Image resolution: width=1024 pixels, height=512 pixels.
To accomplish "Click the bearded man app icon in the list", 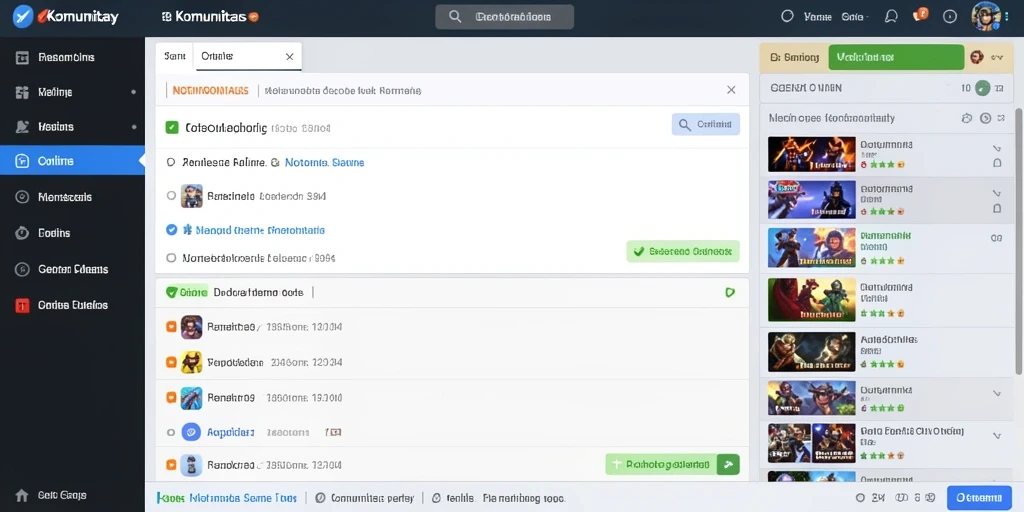I will tap(191, 327).
